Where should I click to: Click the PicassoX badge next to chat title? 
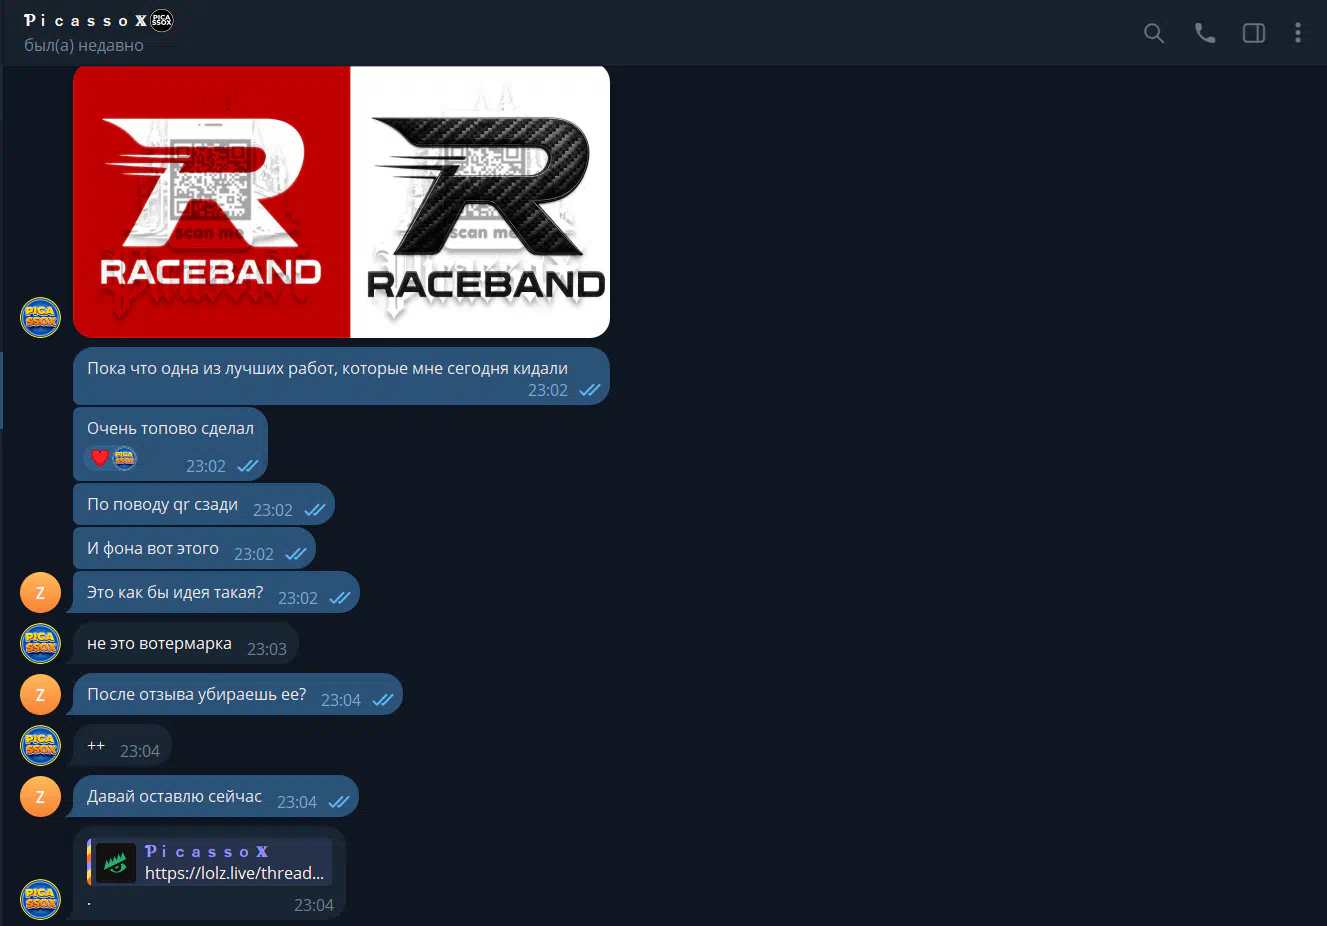(162, 20)
